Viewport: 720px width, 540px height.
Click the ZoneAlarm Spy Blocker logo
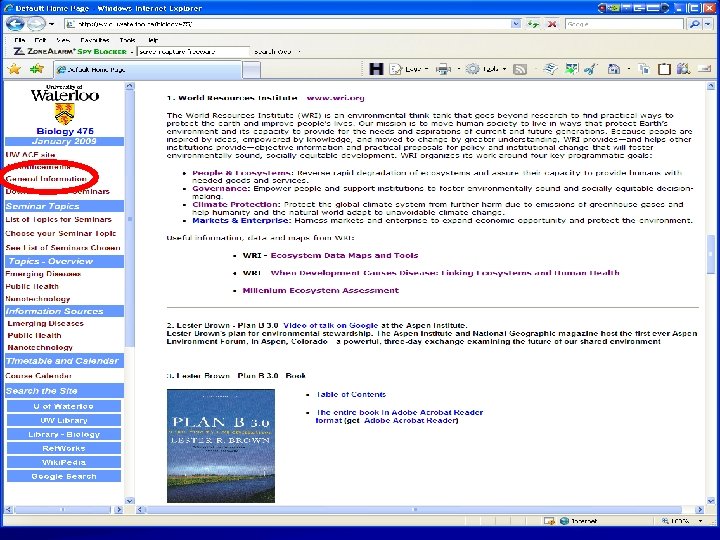(x=70, y=51)
